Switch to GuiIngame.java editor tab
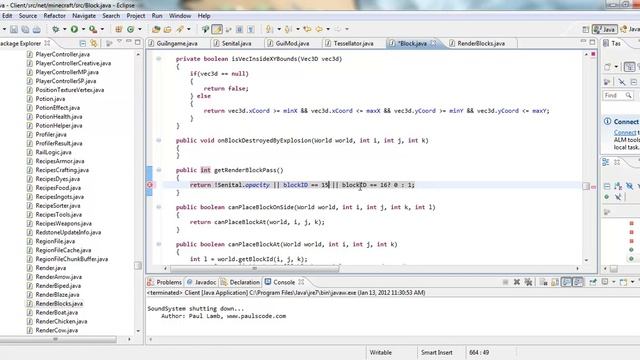The height and width of the screenshot is (360, 640). (177, 43)
